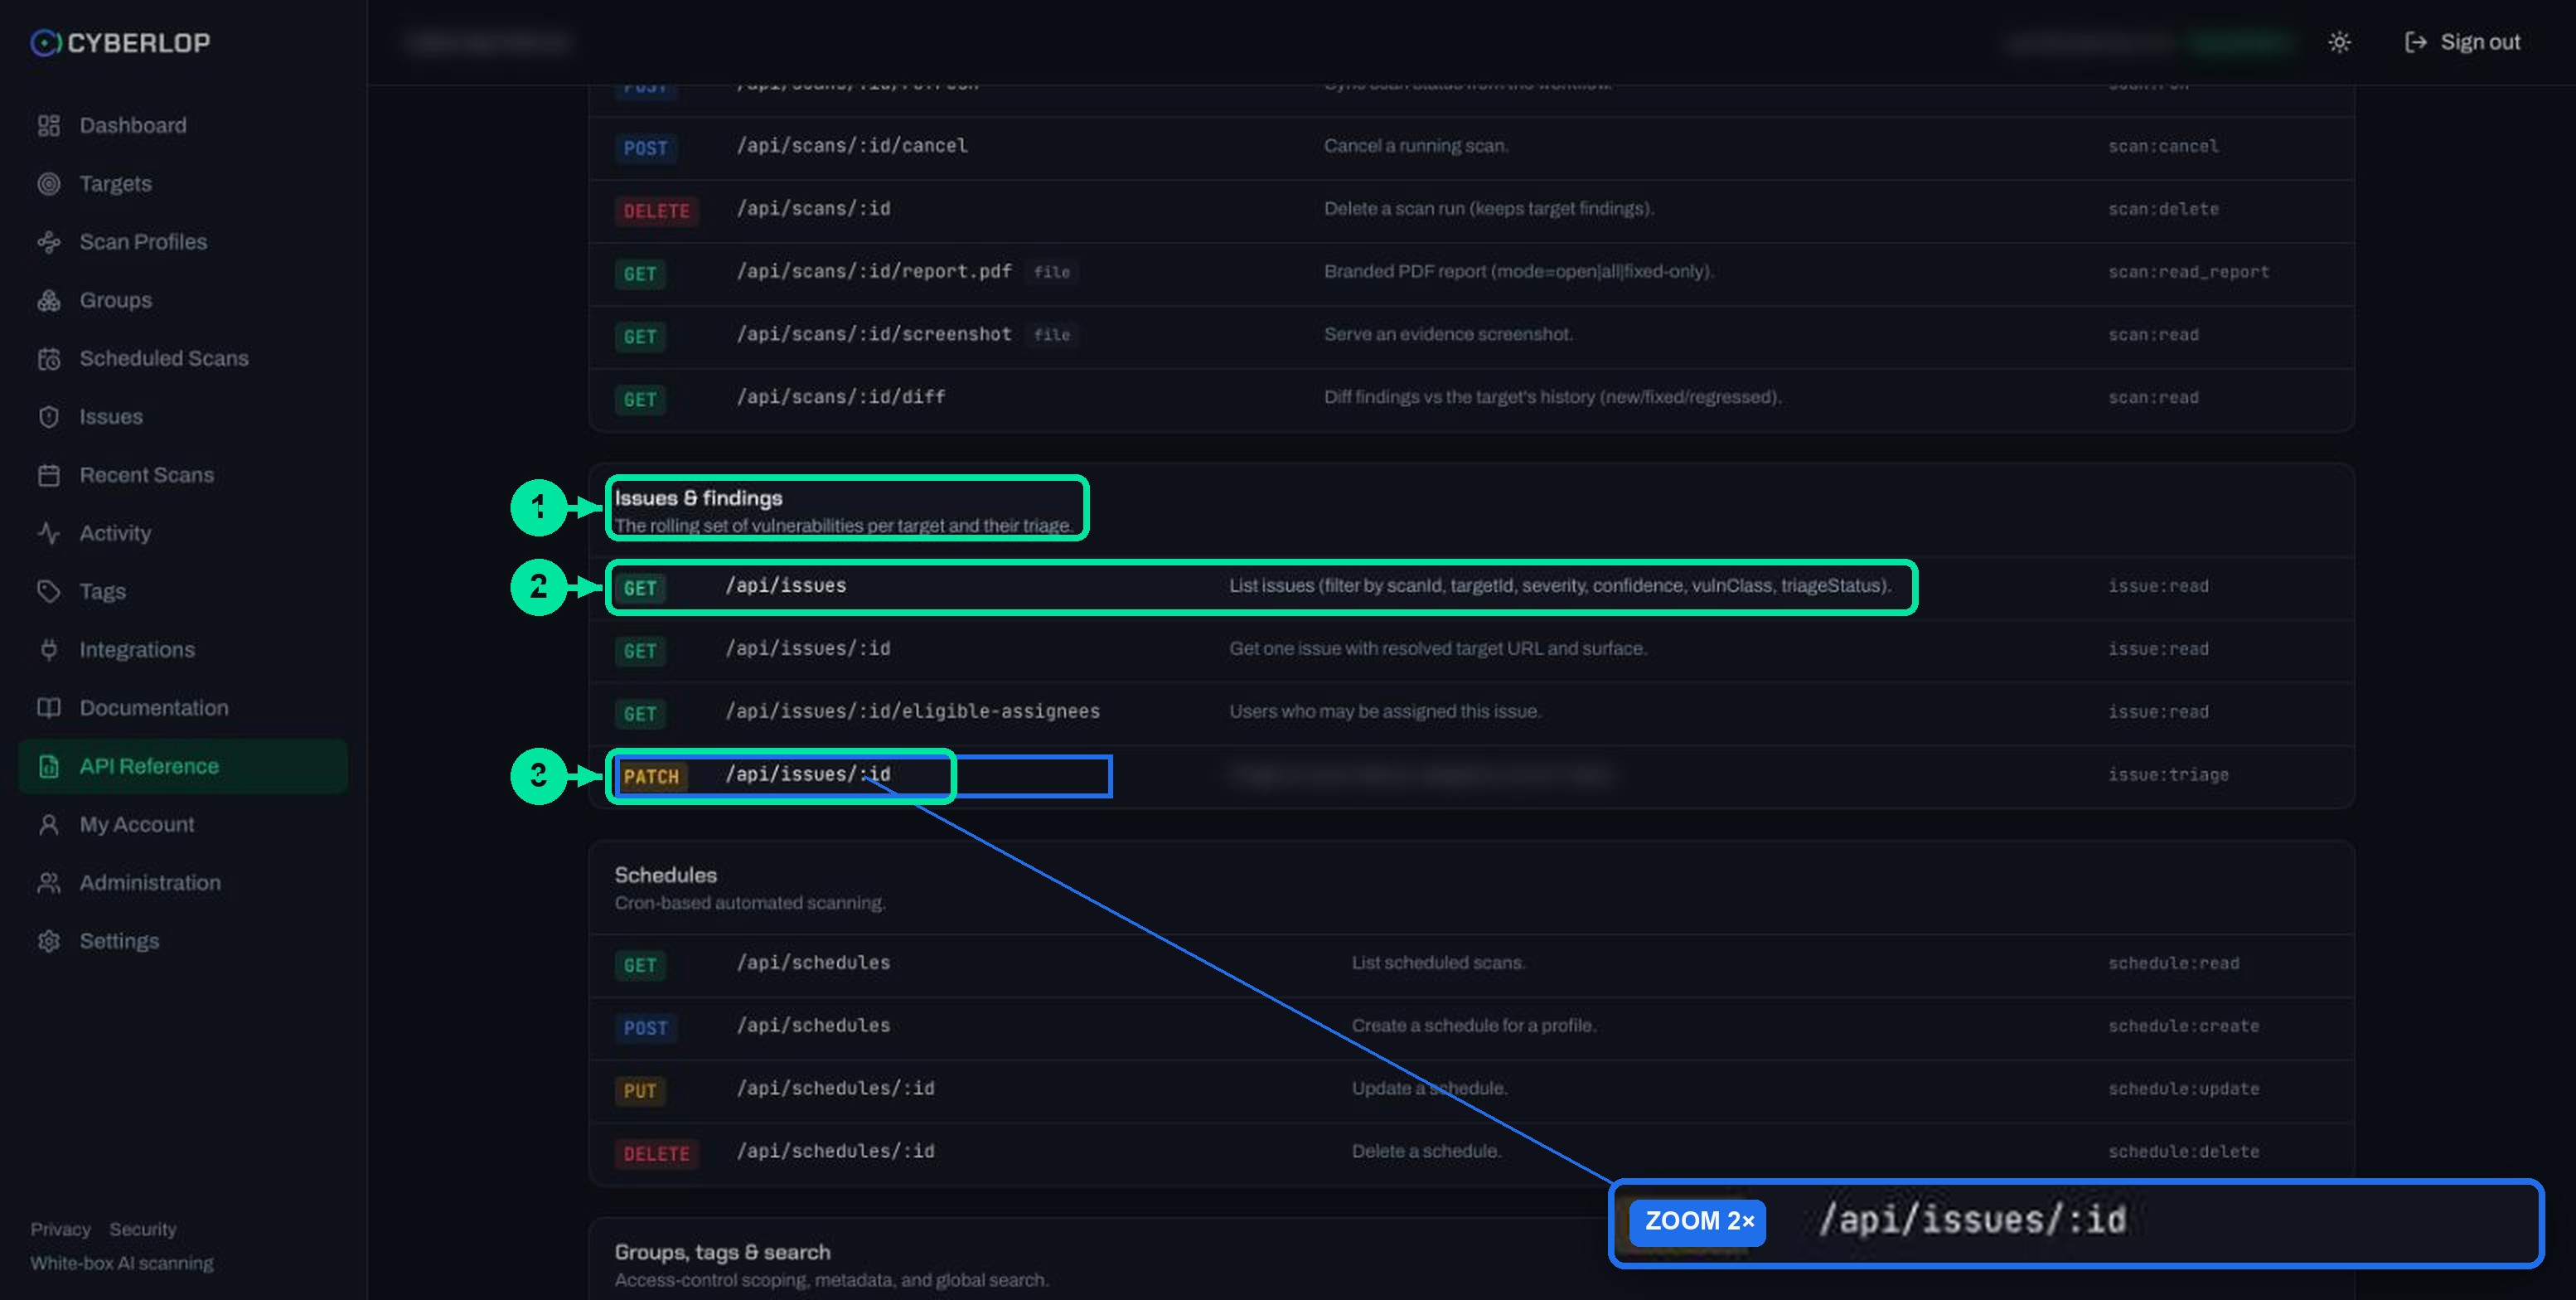
Task: Click the schedule:create permission text
Action: point(2183,1026)
